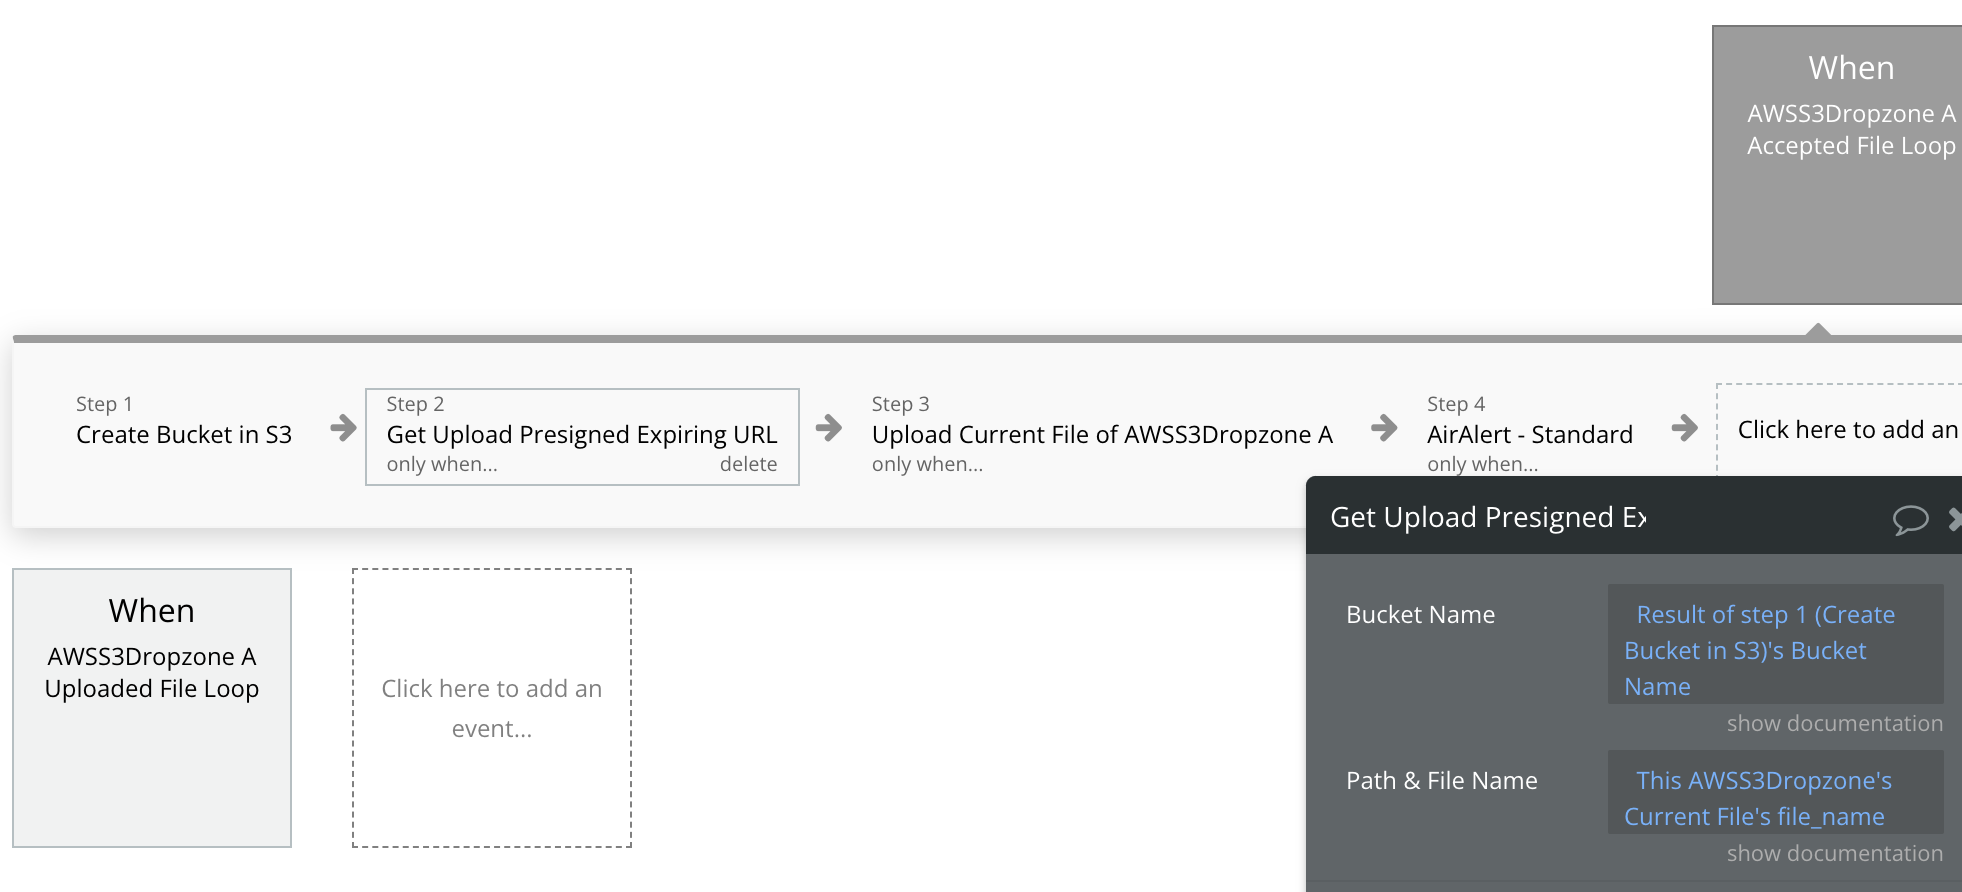Open the Uploaded File Loop event box

152,708
